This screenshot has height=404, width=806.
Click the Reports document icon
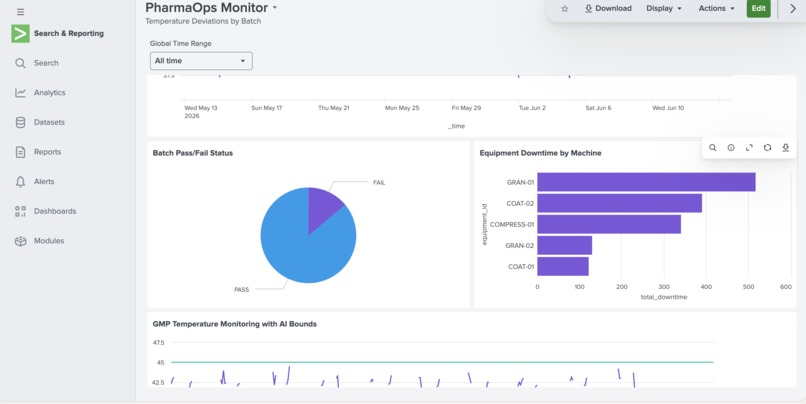[x=20, y=152]
